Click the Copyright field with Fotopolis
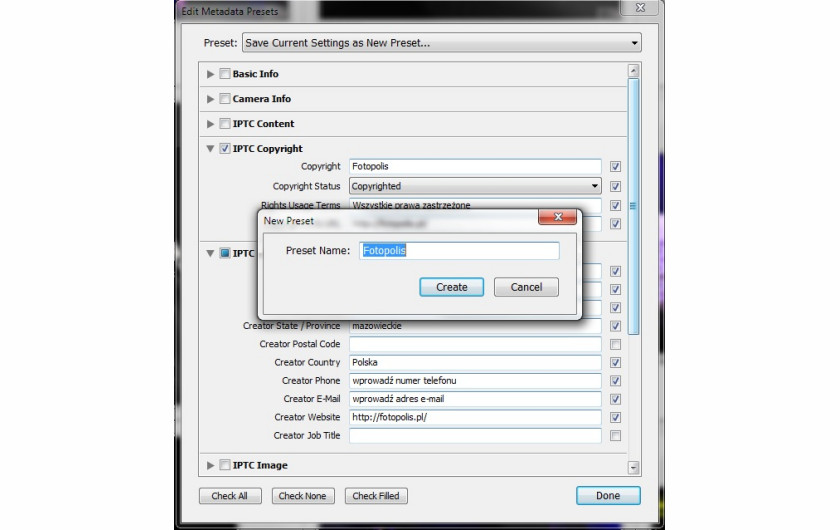 (475, 166)
